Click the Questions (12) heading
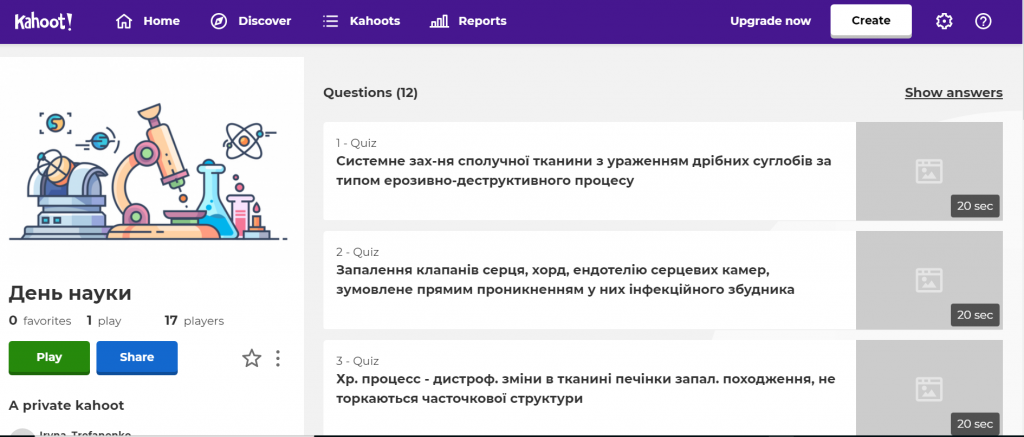This screenshot has width=1024, height=437. point(370,93)
